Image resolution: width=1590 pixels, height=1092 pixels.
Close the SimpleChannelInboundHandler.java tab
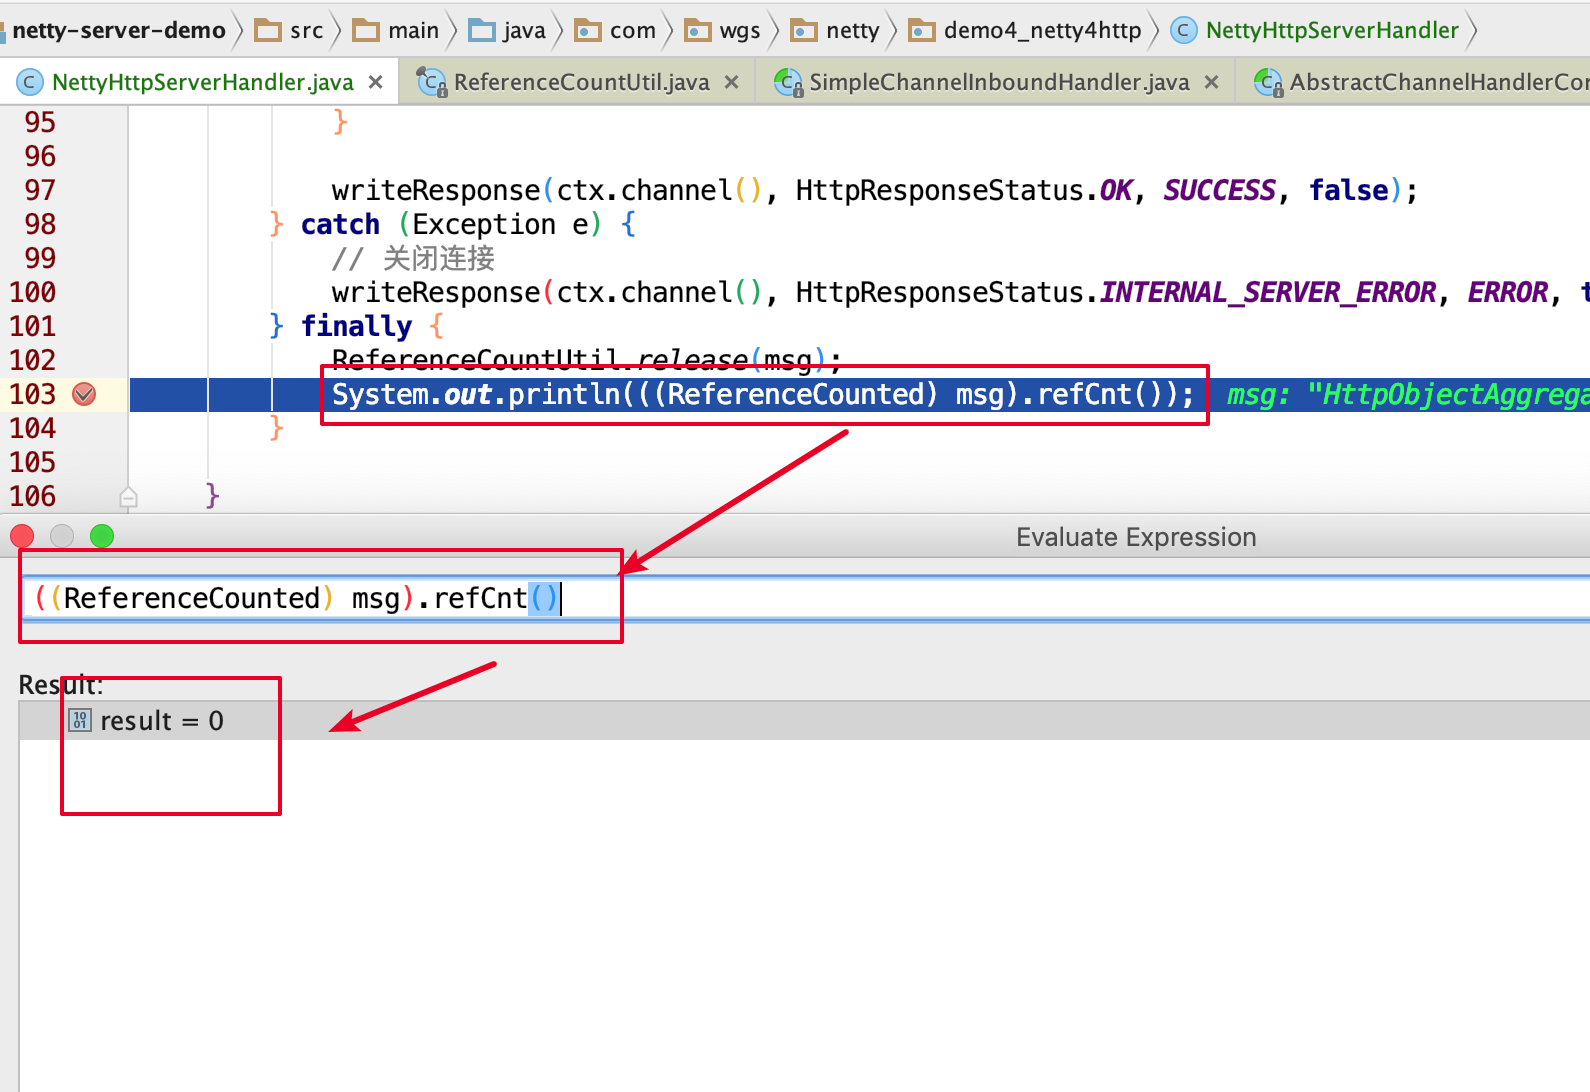(1211, 82)
